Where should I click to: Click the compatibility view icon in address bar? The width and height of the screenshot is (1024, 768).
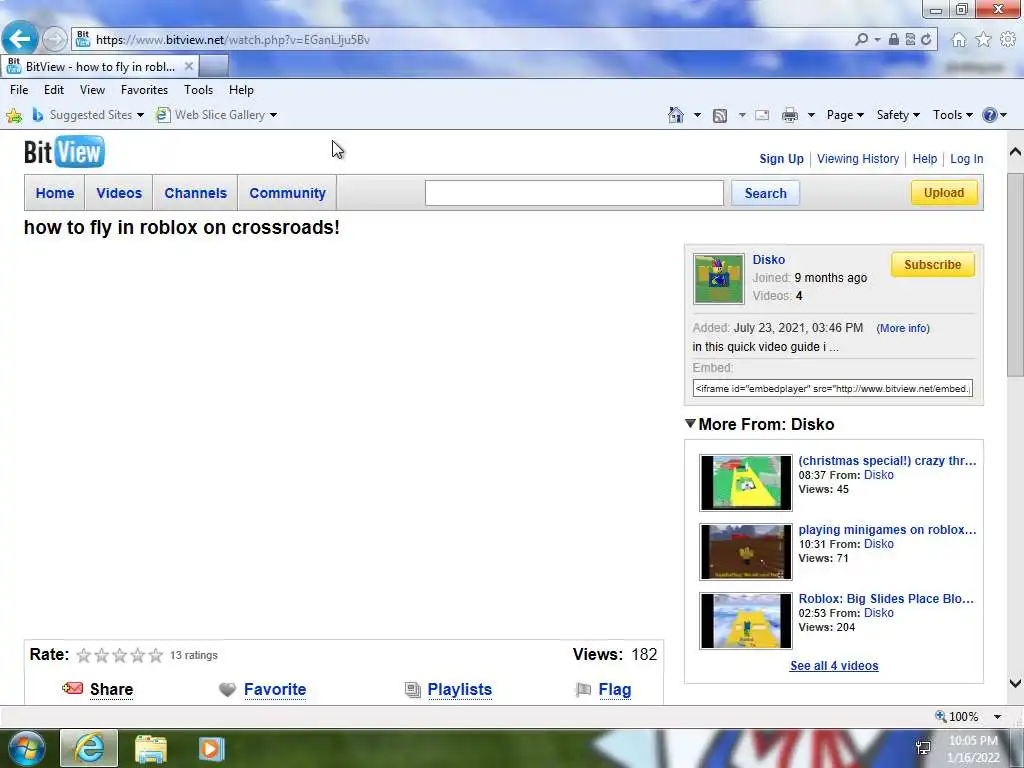coord(910,39)
